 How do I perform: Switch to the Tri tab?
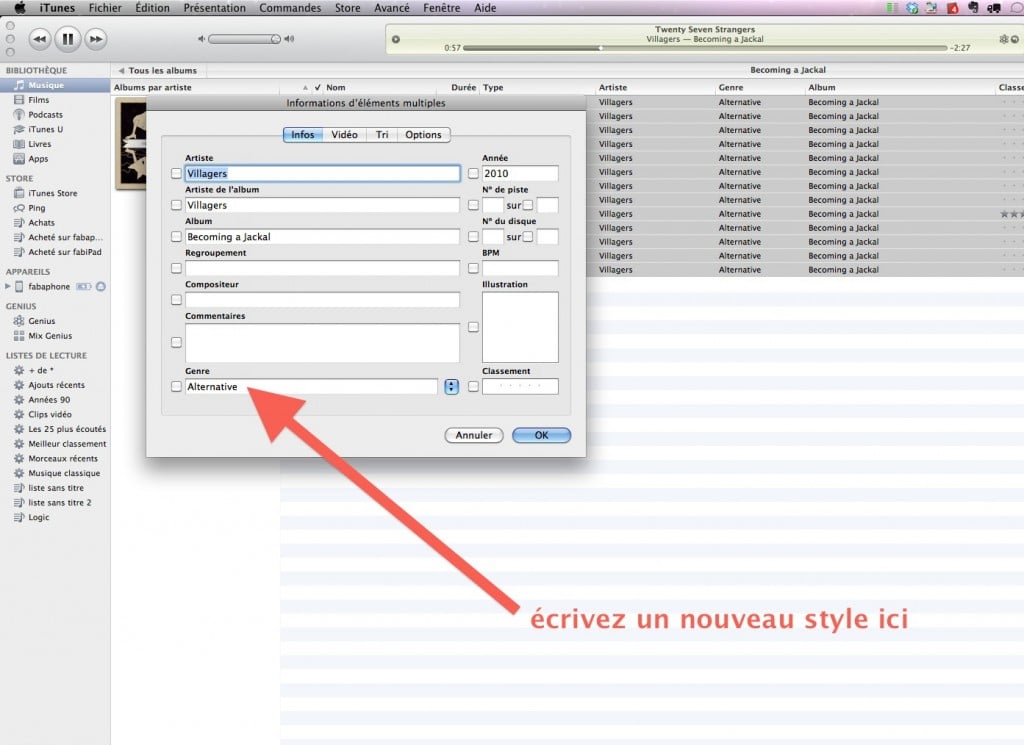(382, 135)
